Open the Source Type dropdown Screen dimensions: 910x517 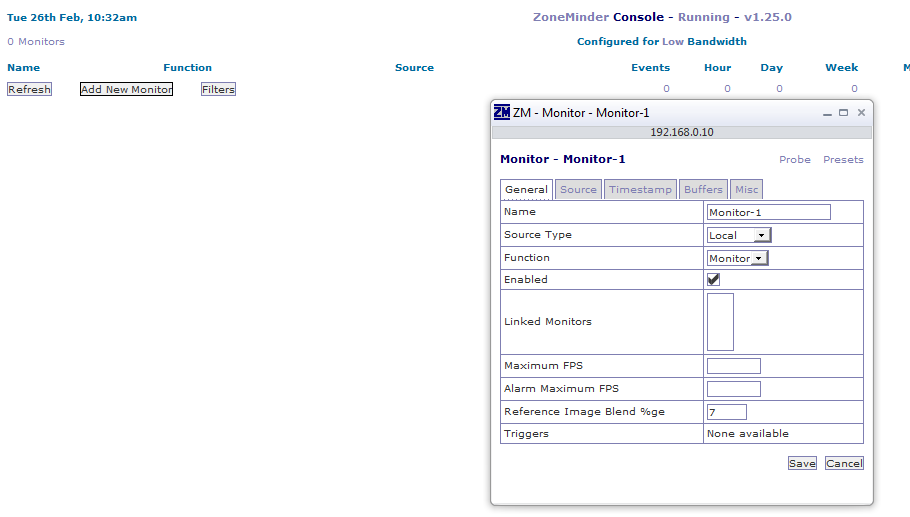coord(739,235)
